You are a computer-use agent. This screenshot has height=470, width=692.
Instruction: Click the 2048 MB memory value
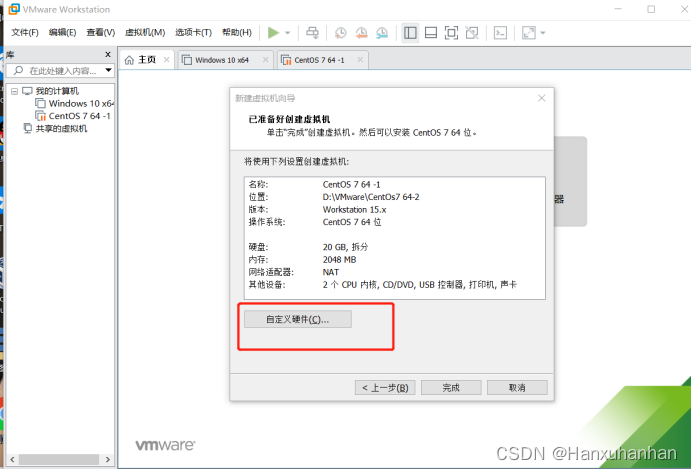(339, 259)
